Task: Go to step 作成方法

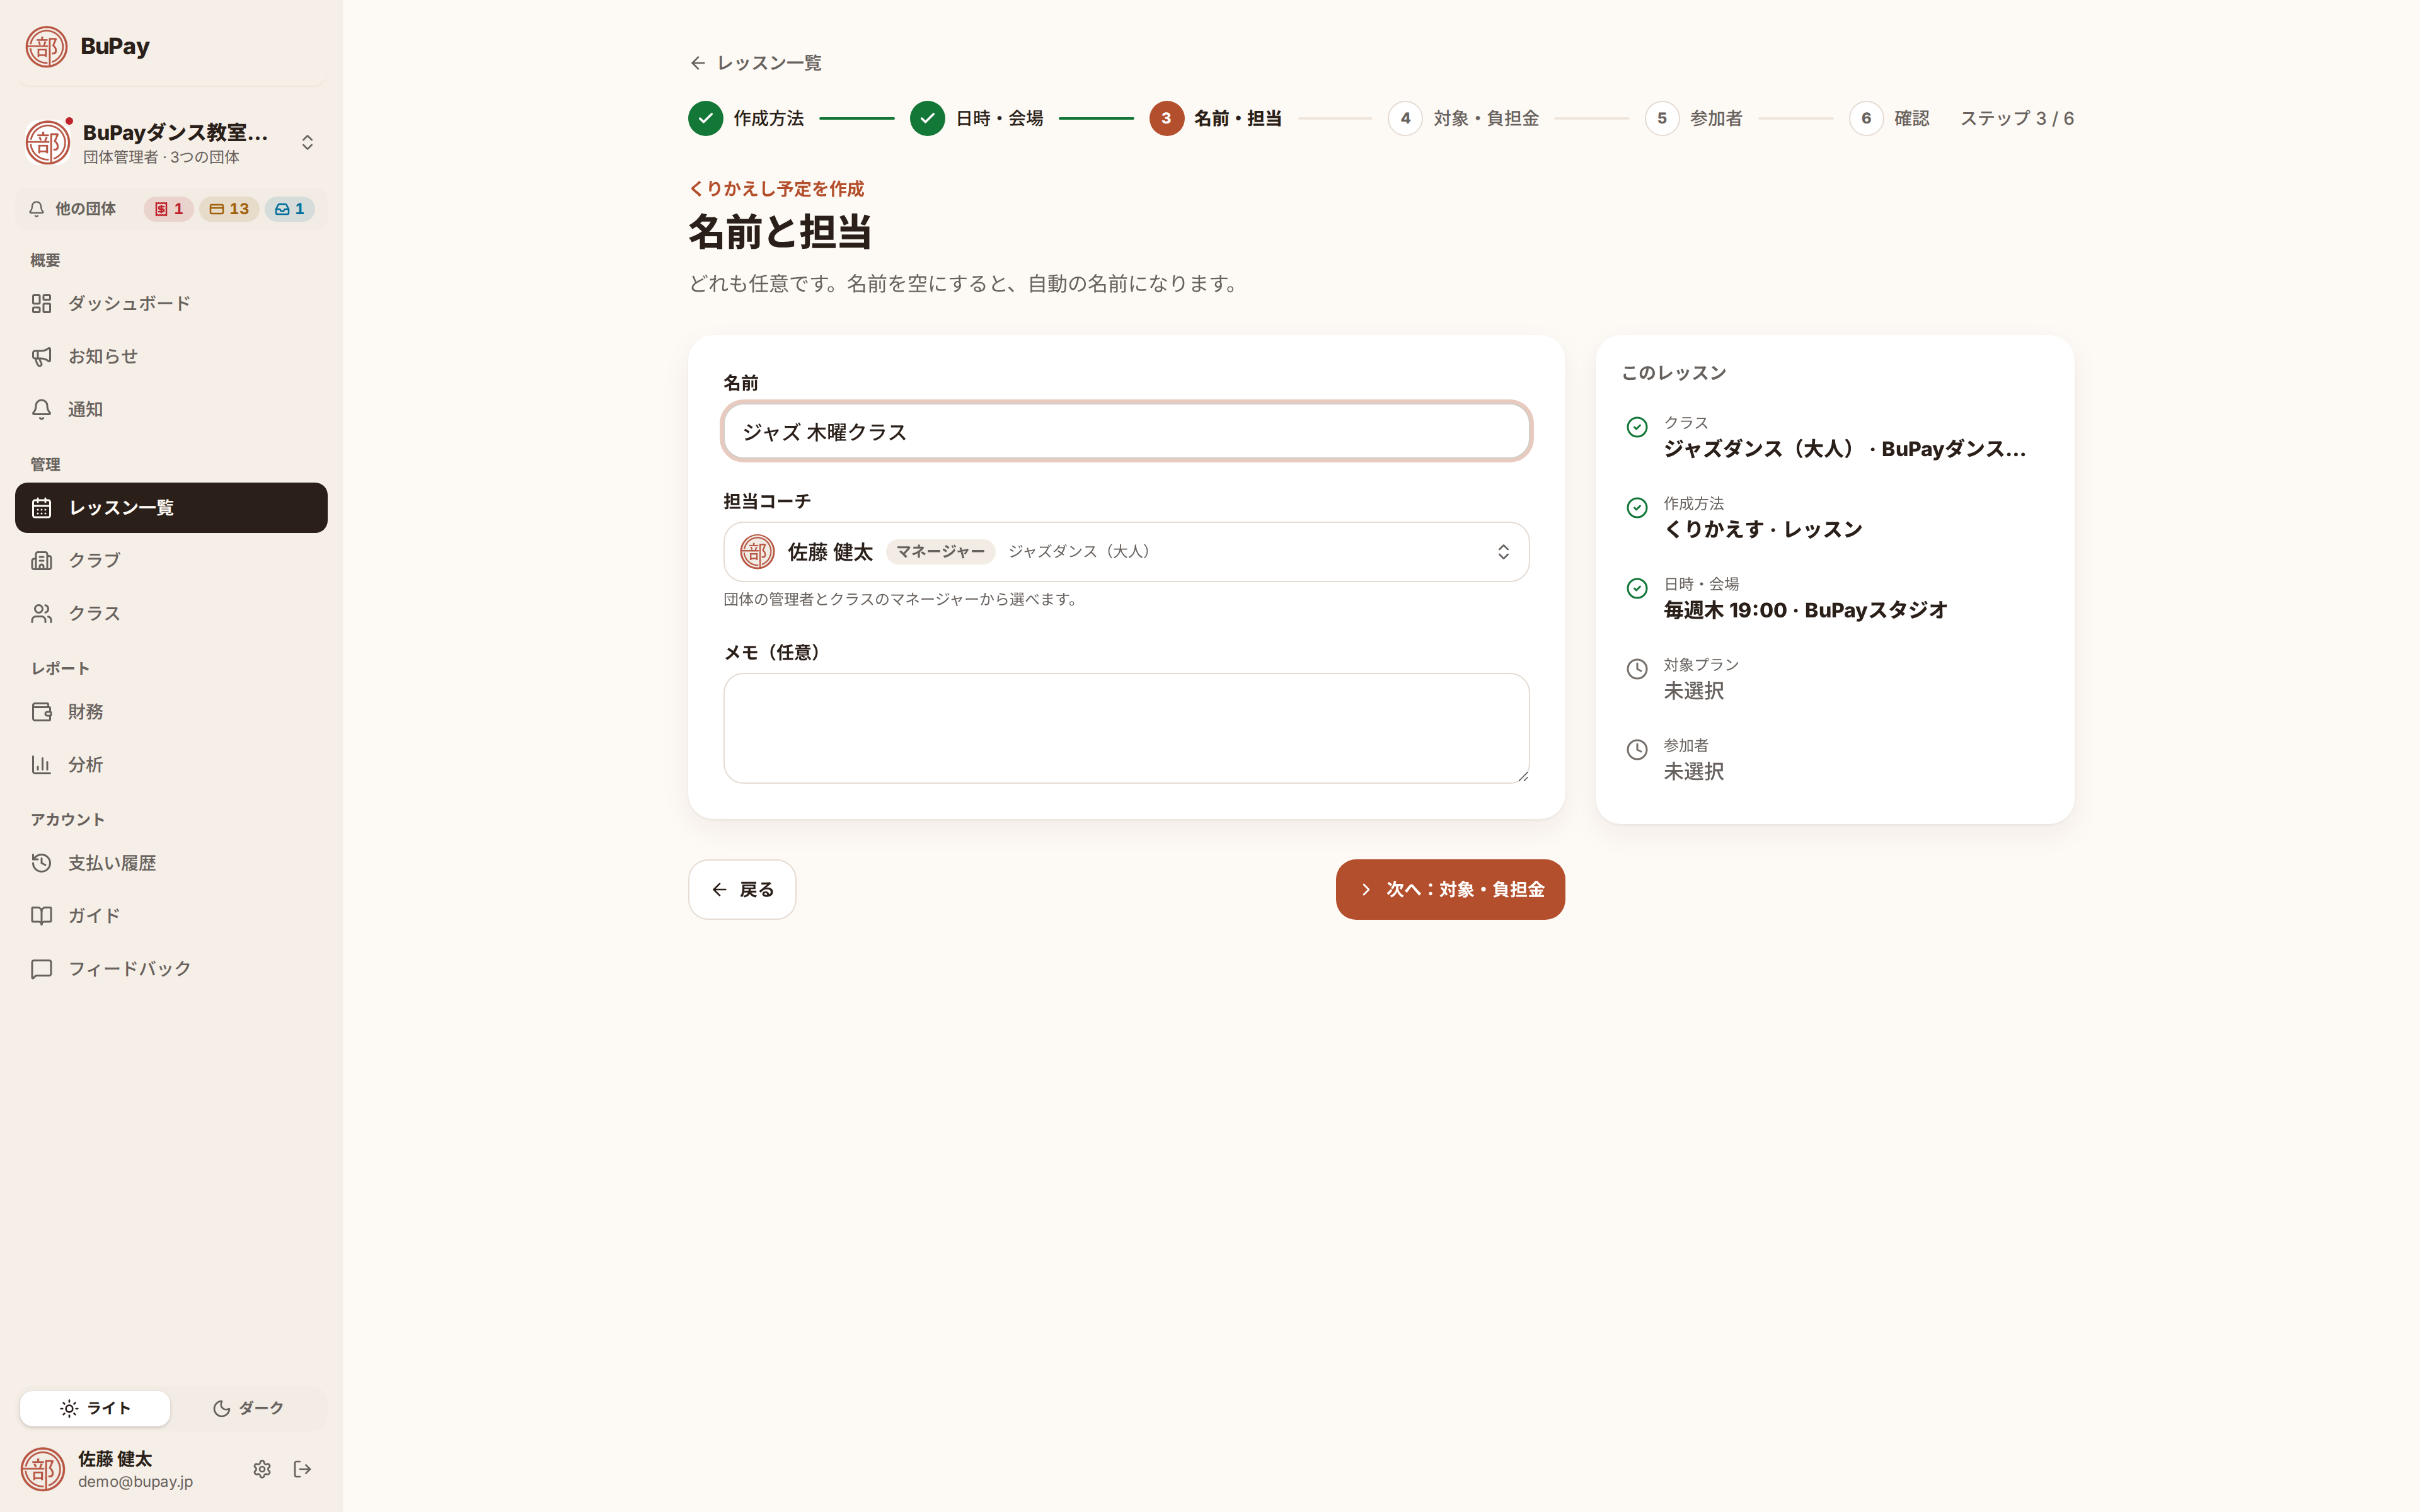Action: pyautogui.click(x=746, y=118)
